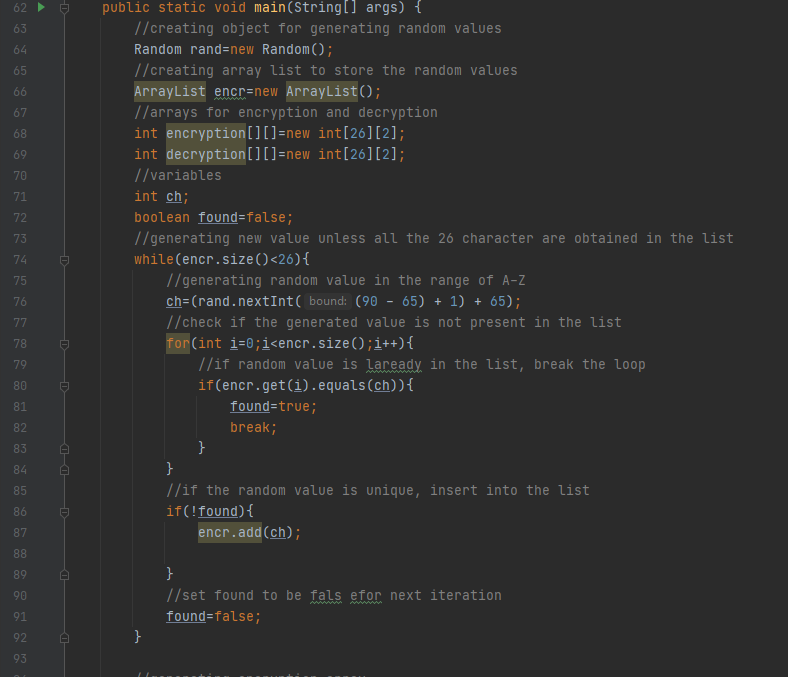Run main method via green gutter arrow
Viewport: 788px width, 677px height.
(42, 8)
